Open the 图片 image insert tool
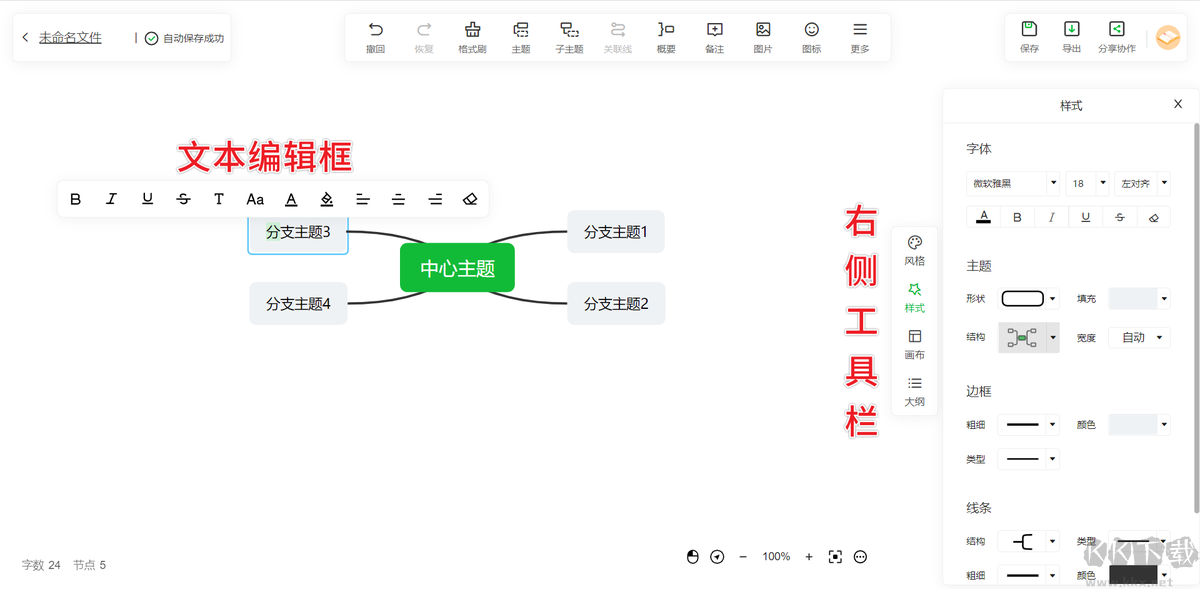This screenshot has height=589, width=1200. click(x=763, y=37)
